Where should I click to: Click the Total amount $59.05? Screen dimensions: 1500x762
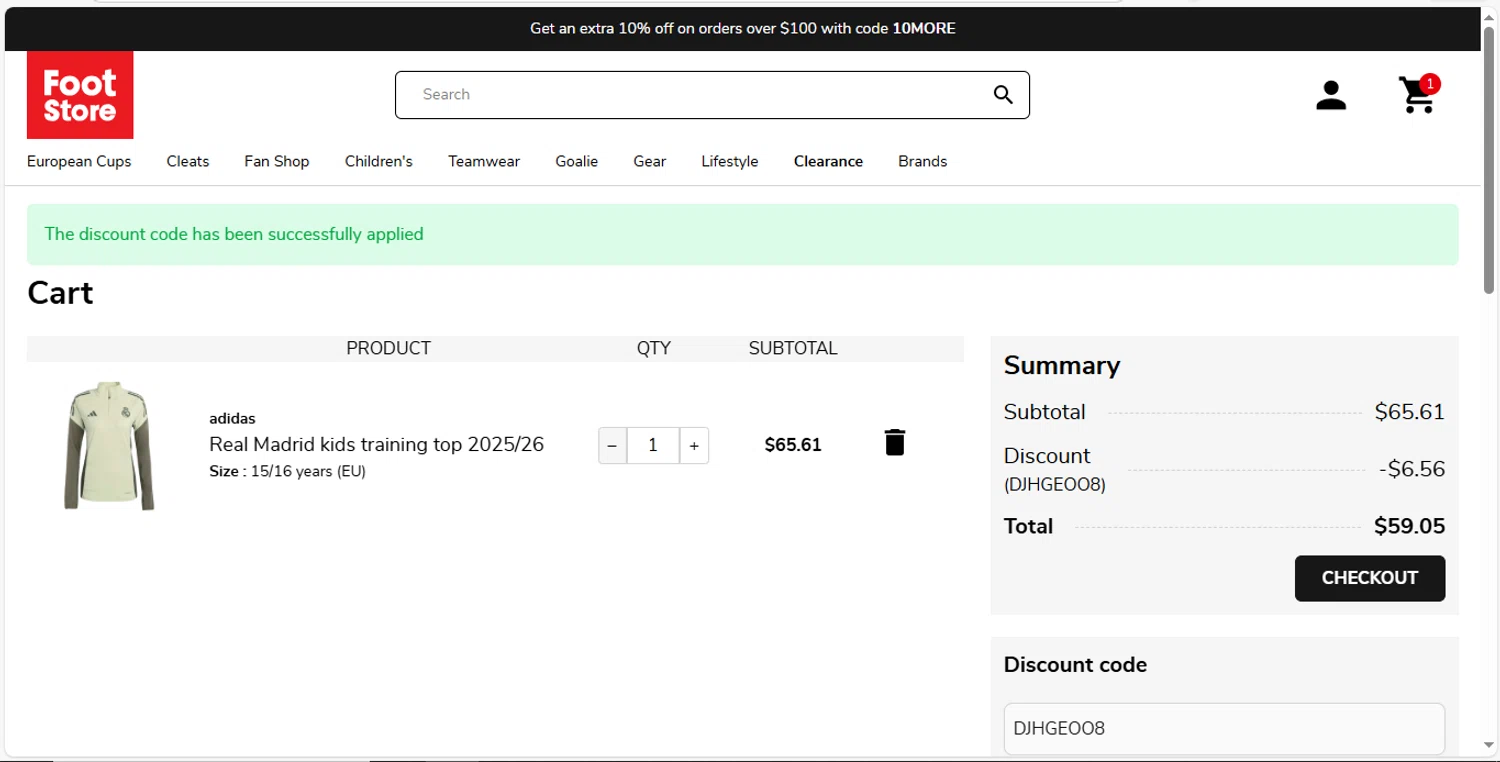[x=1409, y=526]
